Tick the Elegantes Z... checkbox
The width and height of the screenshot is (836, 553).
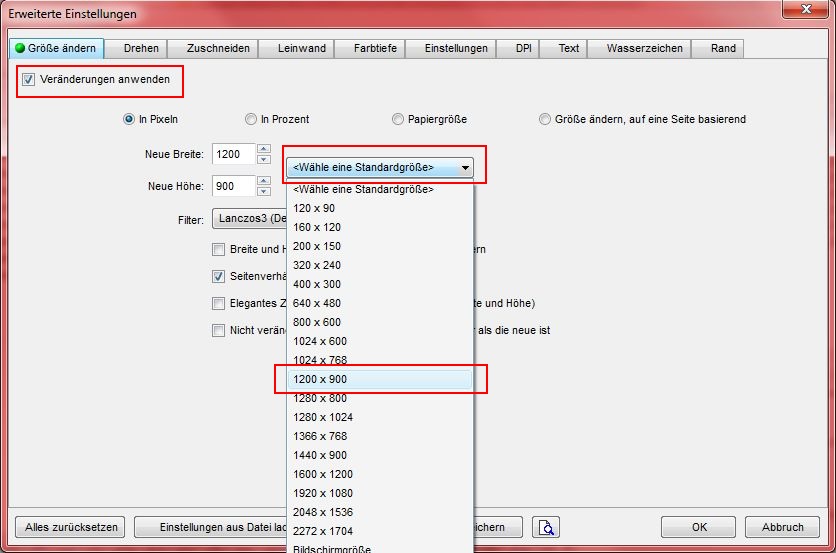point(218,303)
